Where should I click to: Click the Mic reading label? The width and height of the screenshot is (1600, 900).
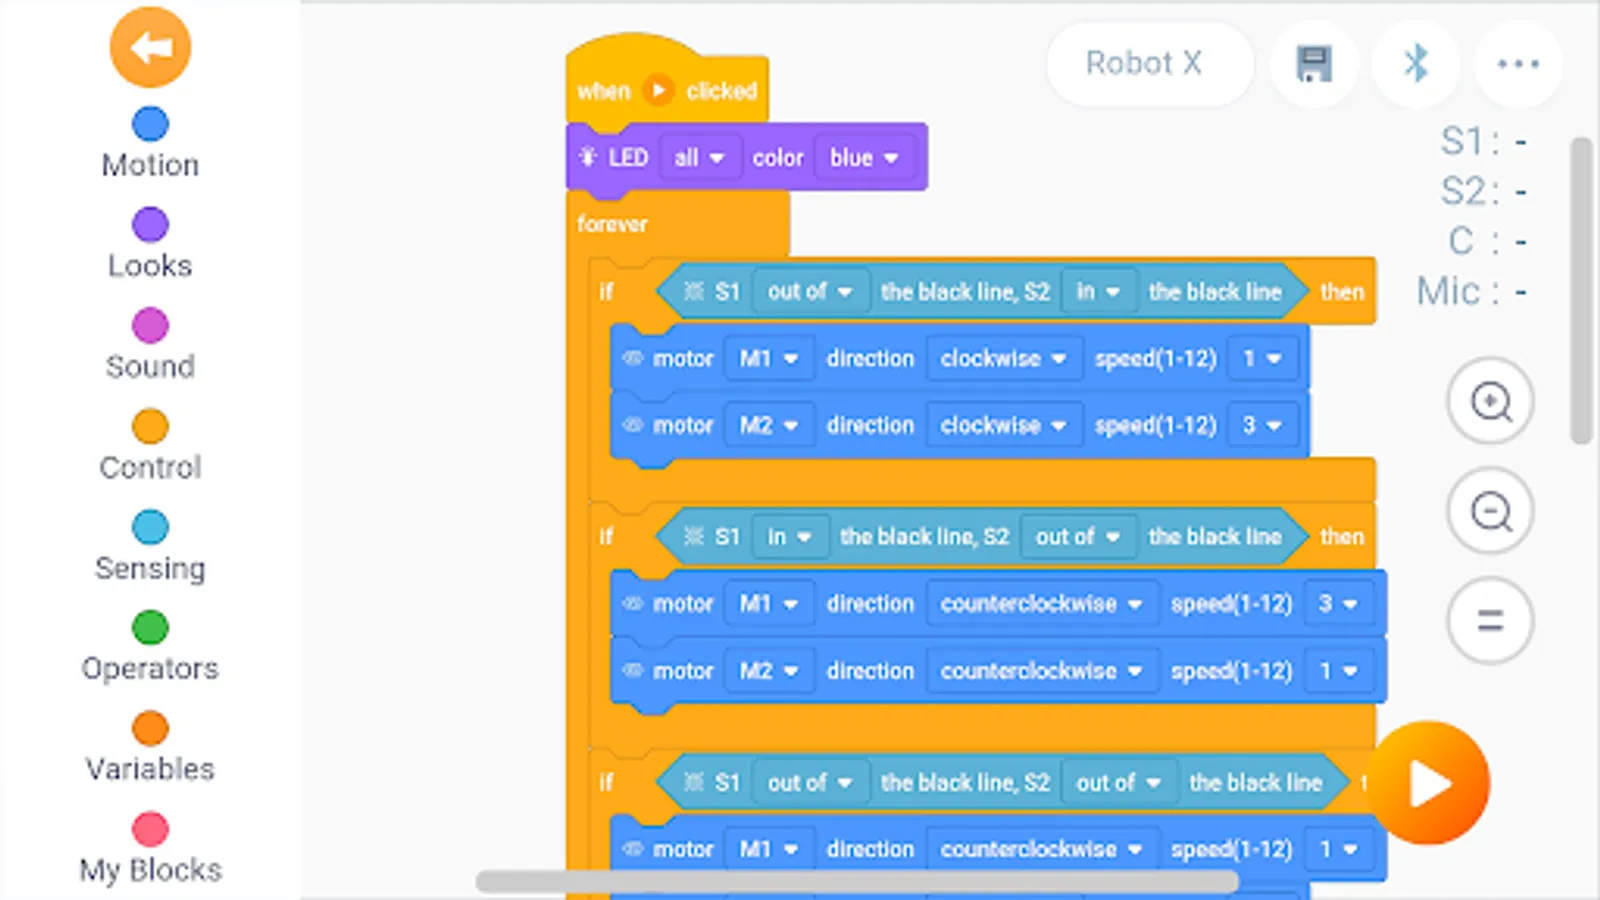coord(1472,292)
